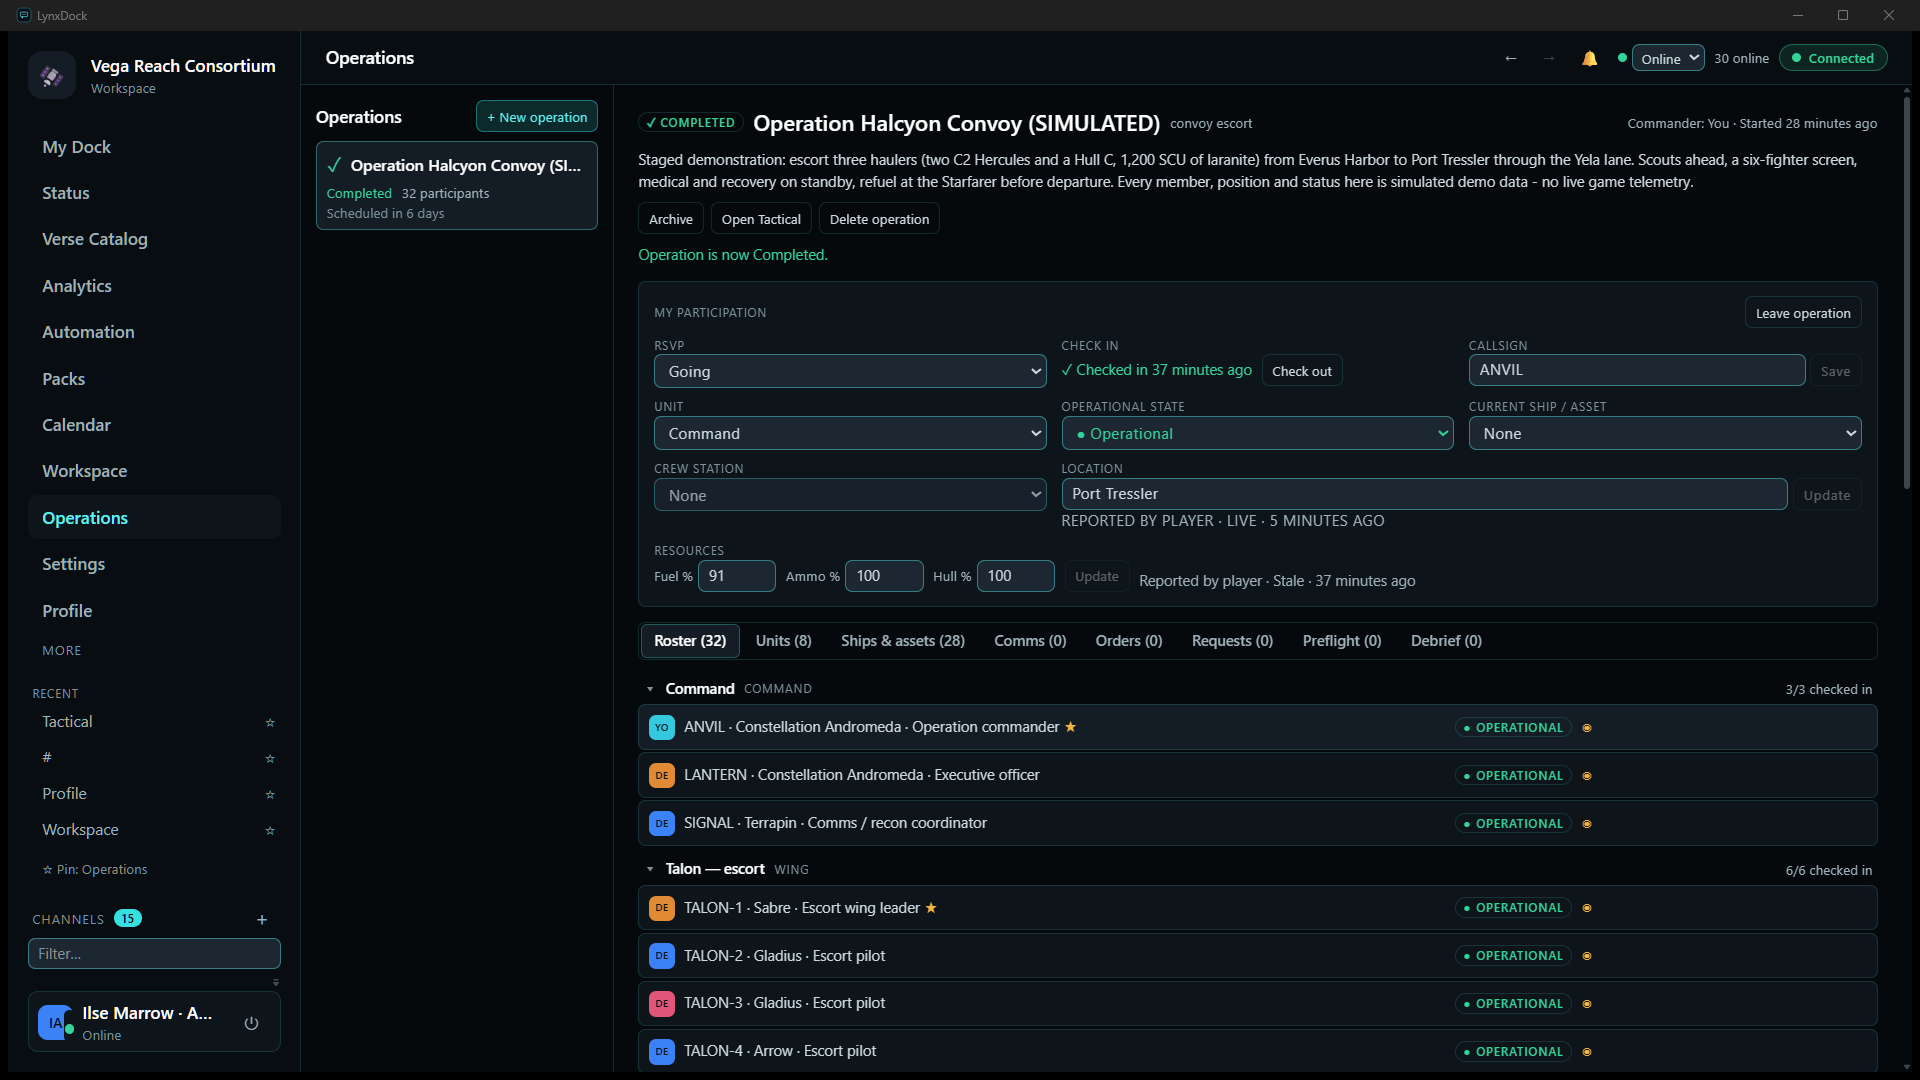Star the # recent item
The image size is (1920, 1080).
pyautogui.click(x=270, y=758)
